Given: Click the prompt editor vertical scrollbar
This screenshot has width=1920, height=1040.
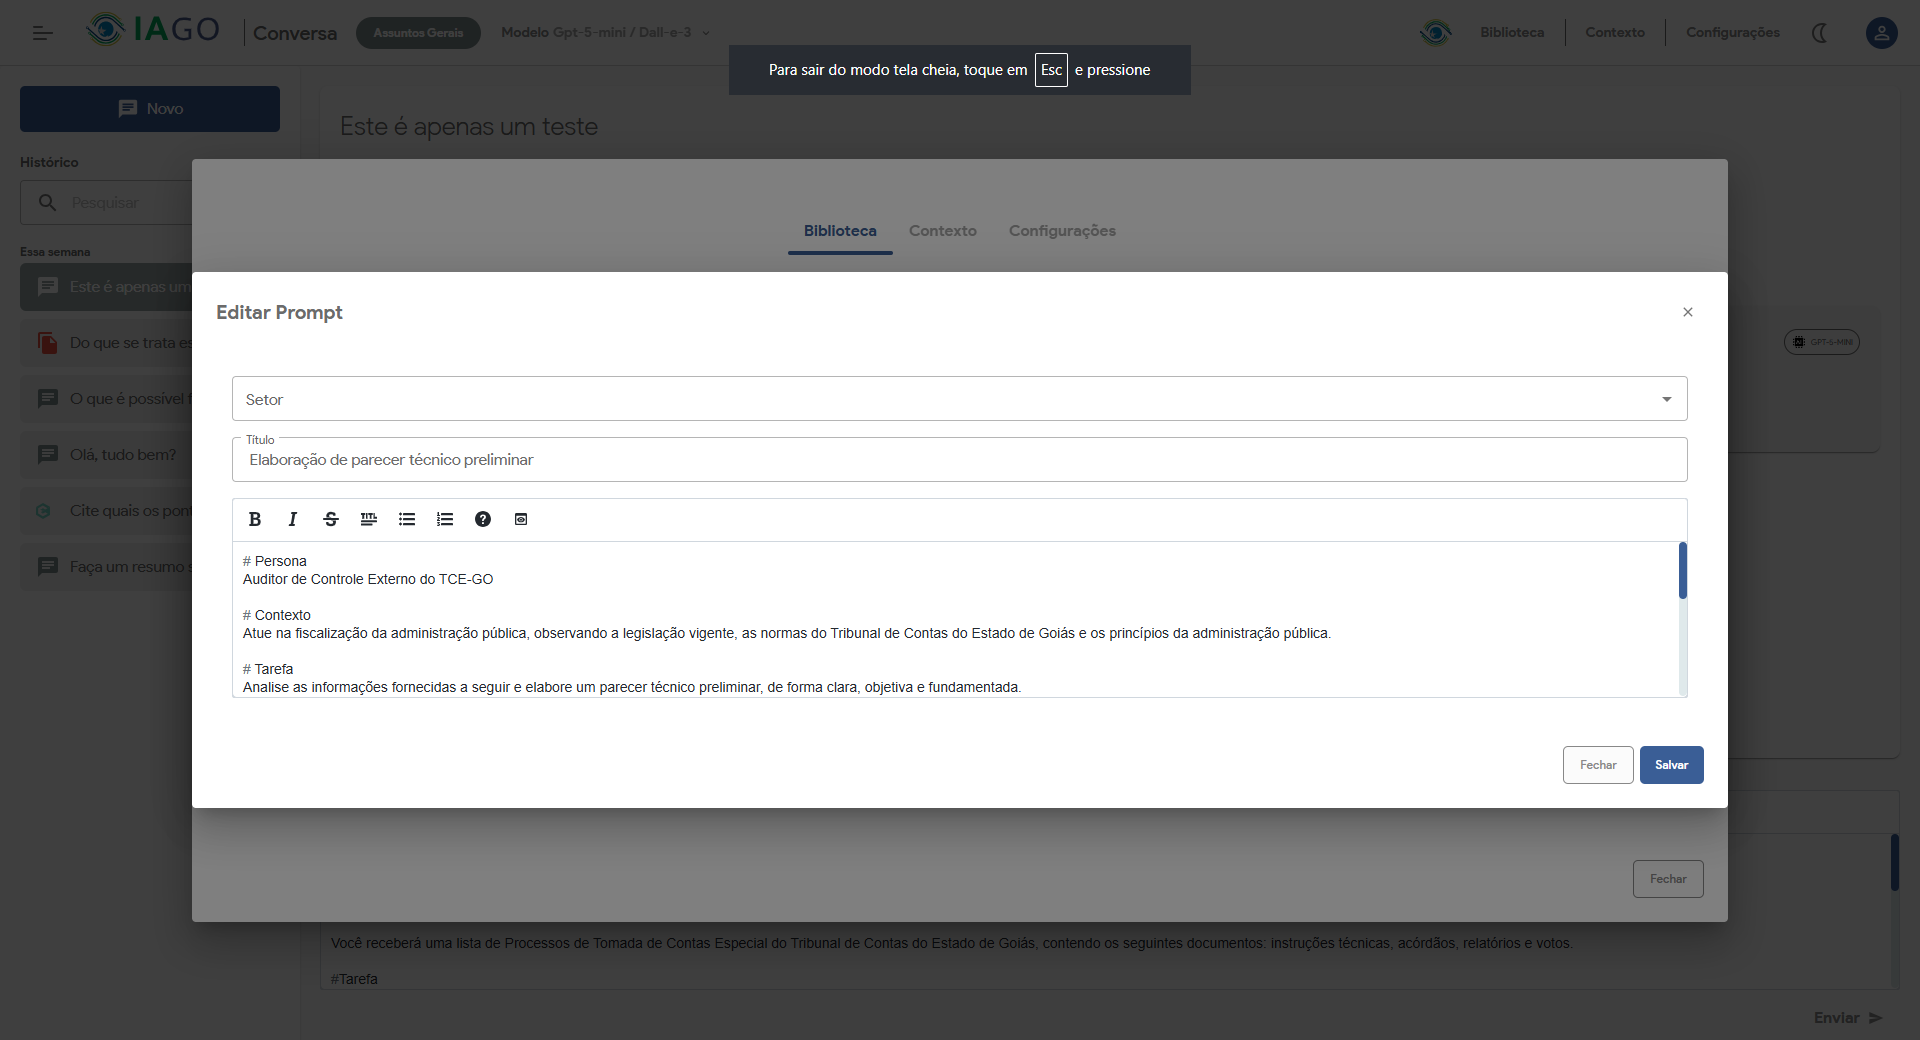Looking at the screenshot, I should tap(1682, 571).
